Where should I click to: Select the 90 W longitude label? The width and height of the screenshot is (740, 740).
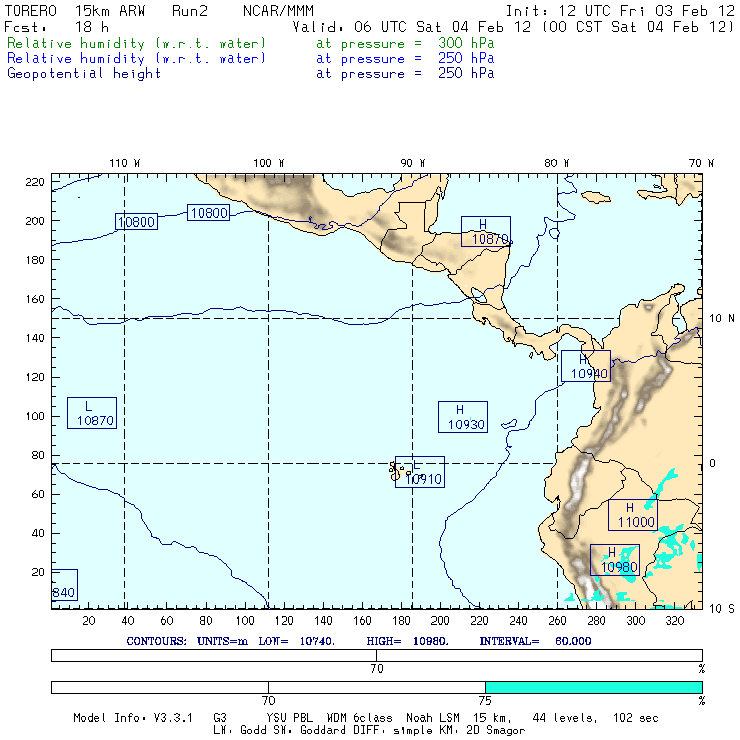412,163
